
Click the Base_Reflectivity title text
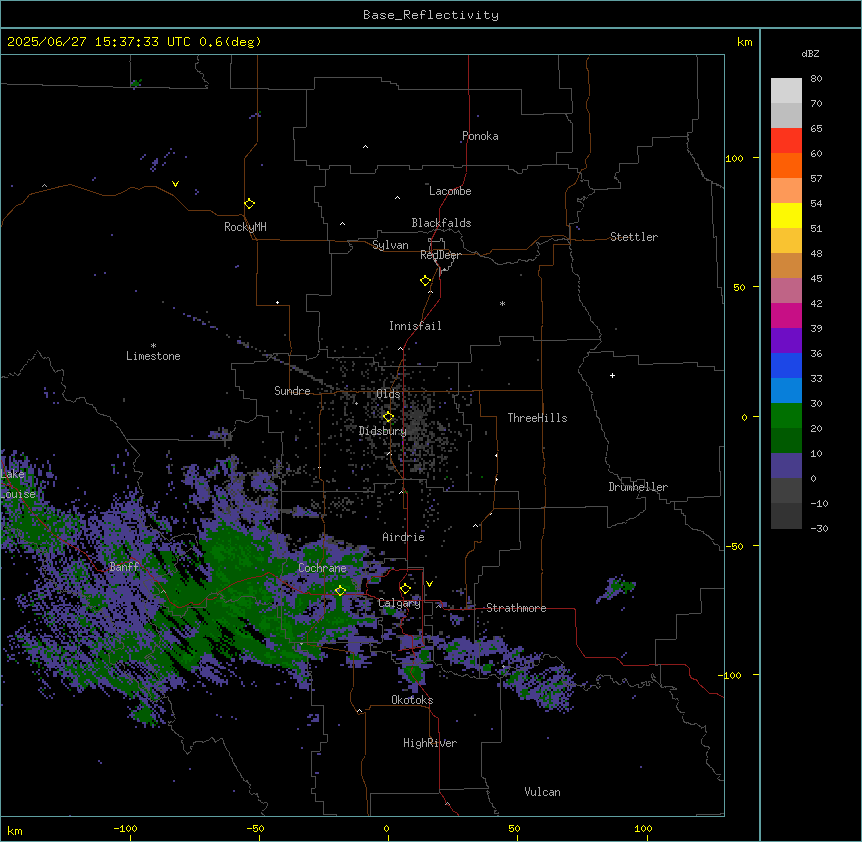431,15
